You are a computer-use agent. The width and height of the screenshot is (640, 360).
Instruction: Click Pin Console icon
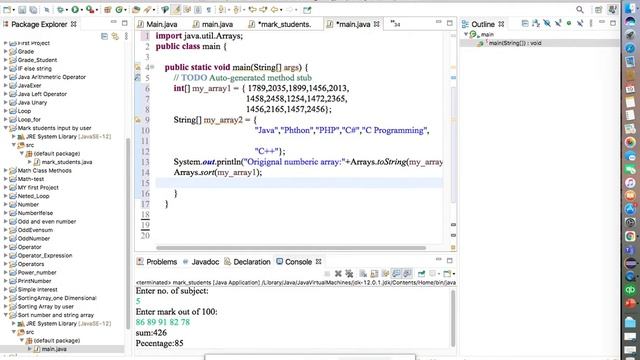(x=421, y=273)
